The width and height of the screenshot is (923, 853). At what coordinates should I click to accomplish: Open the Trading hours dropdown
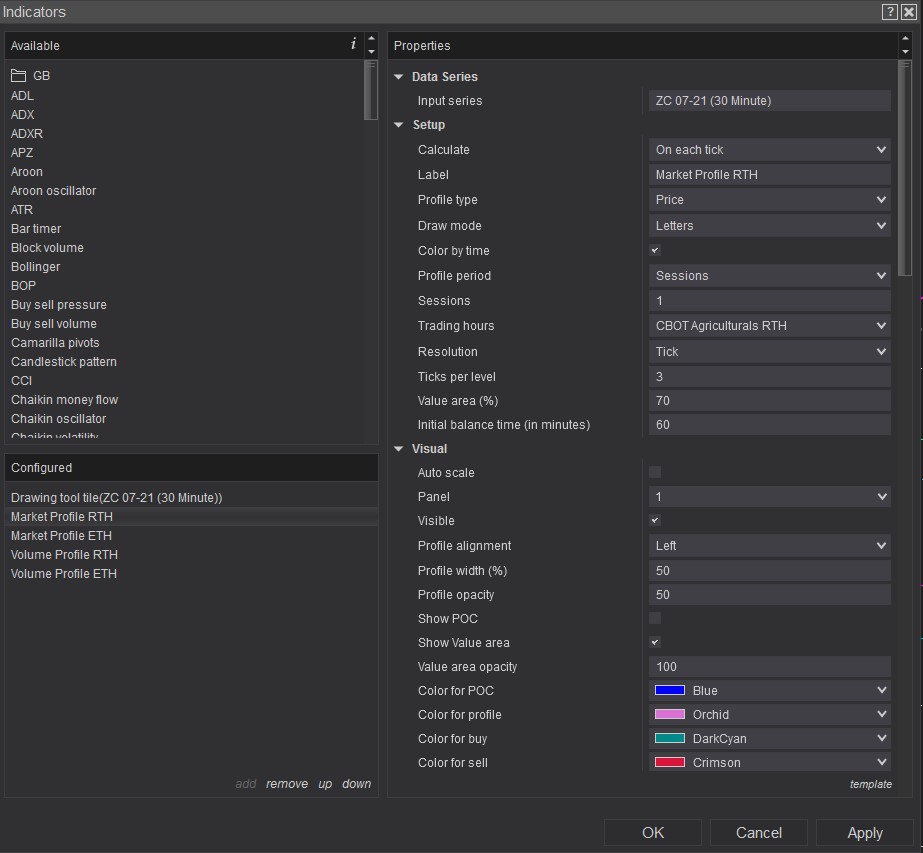pos(769,326)
